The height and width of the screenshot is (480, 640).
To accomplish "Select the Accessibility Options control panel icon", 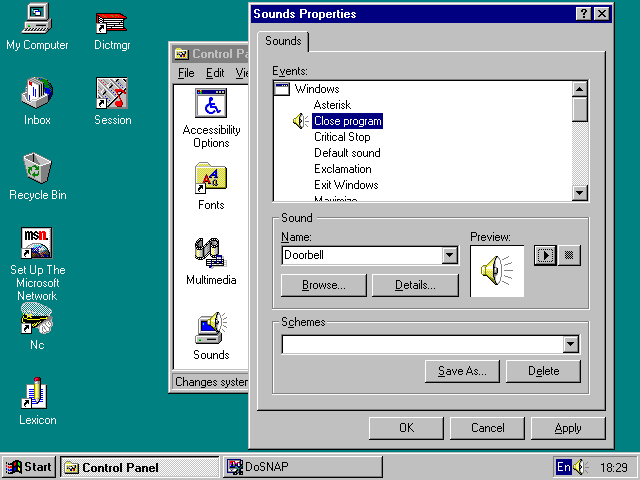I will click(211, 105).
